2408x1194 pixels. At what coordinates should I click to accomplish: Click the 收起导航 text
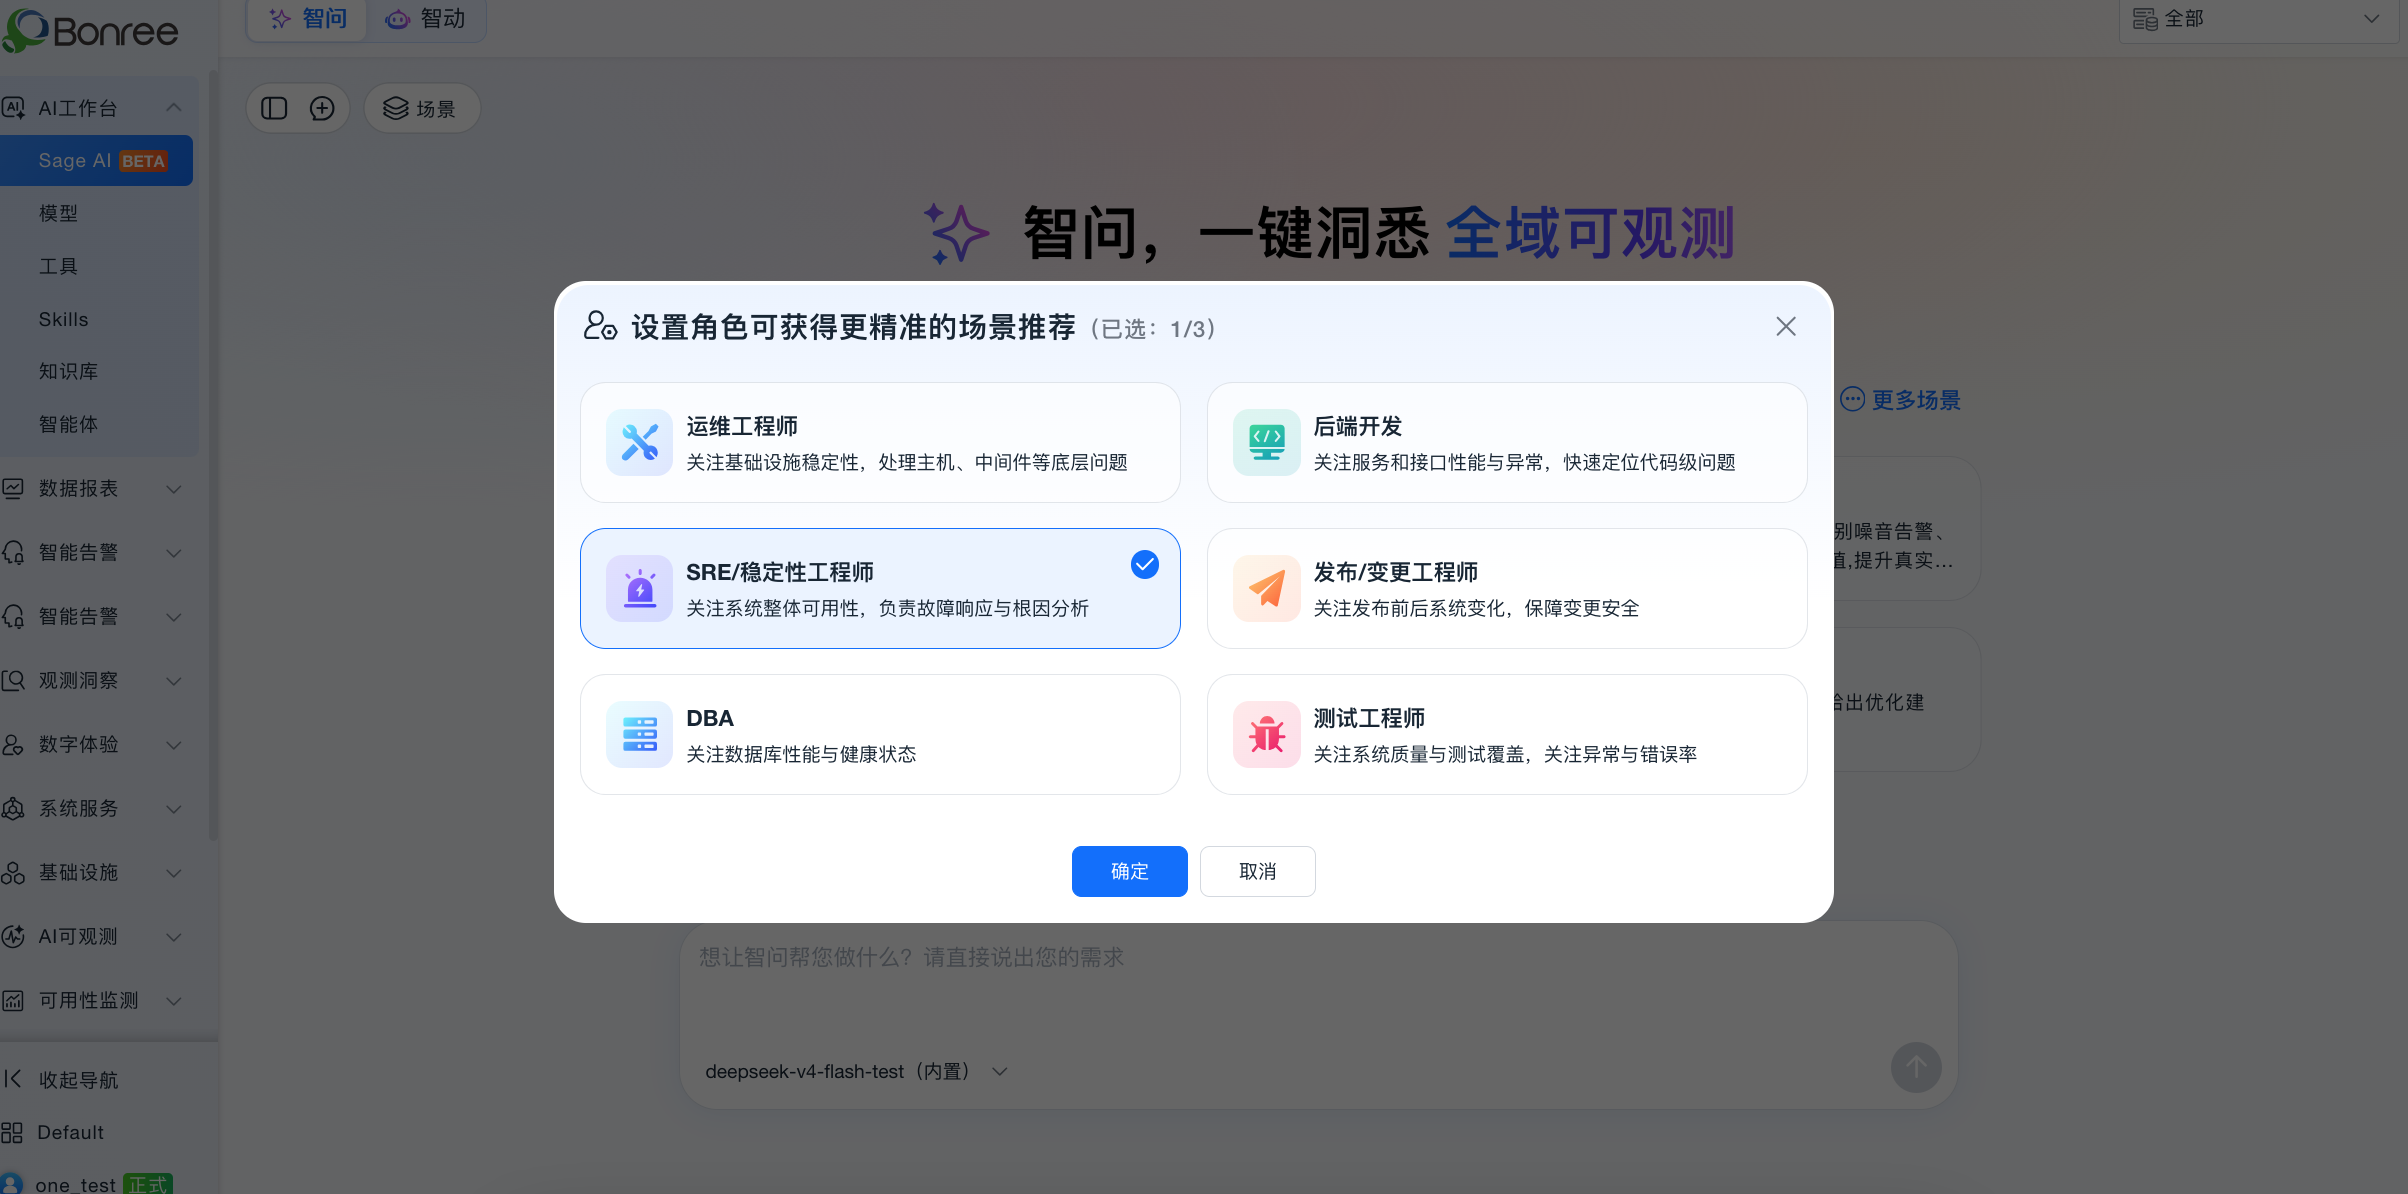tap(78, 1080)
